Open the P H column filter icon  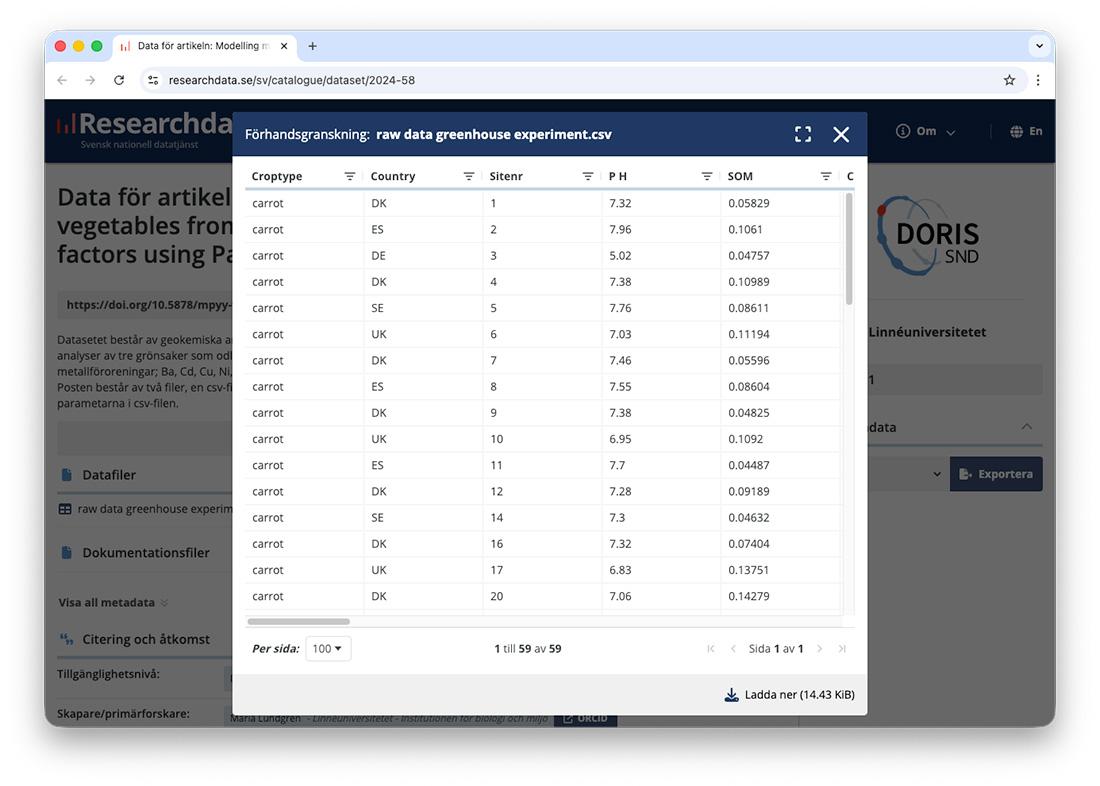[707, 175]
